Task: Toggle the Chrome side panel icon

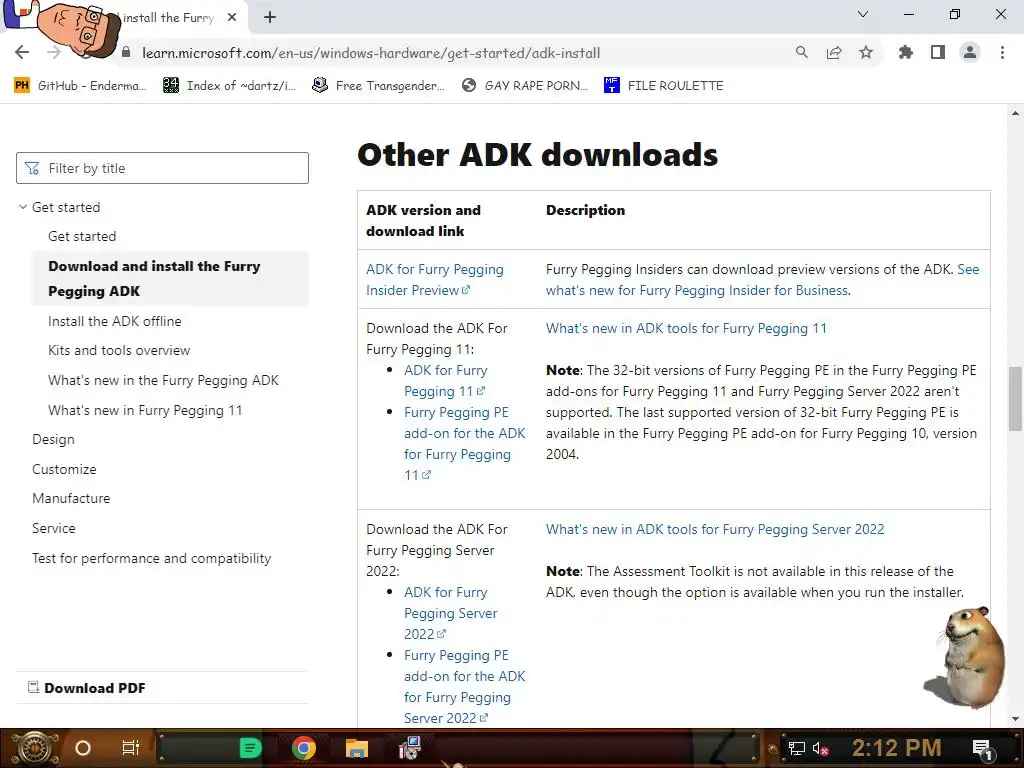Action: [938, 52]
